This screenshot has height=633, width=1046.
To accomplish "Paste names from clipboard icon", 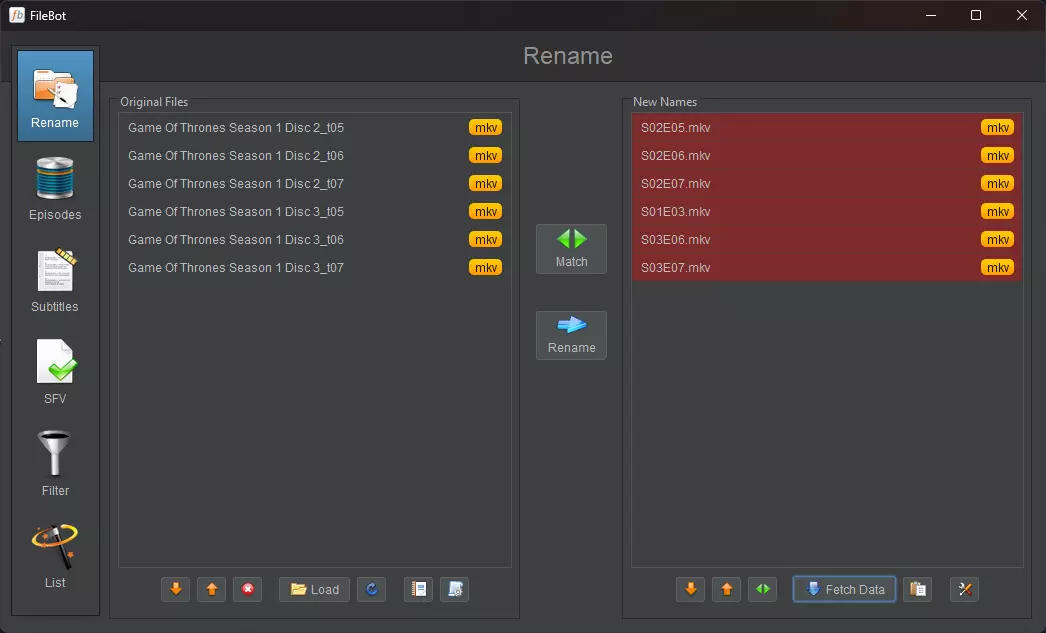I will coord(918,590).
